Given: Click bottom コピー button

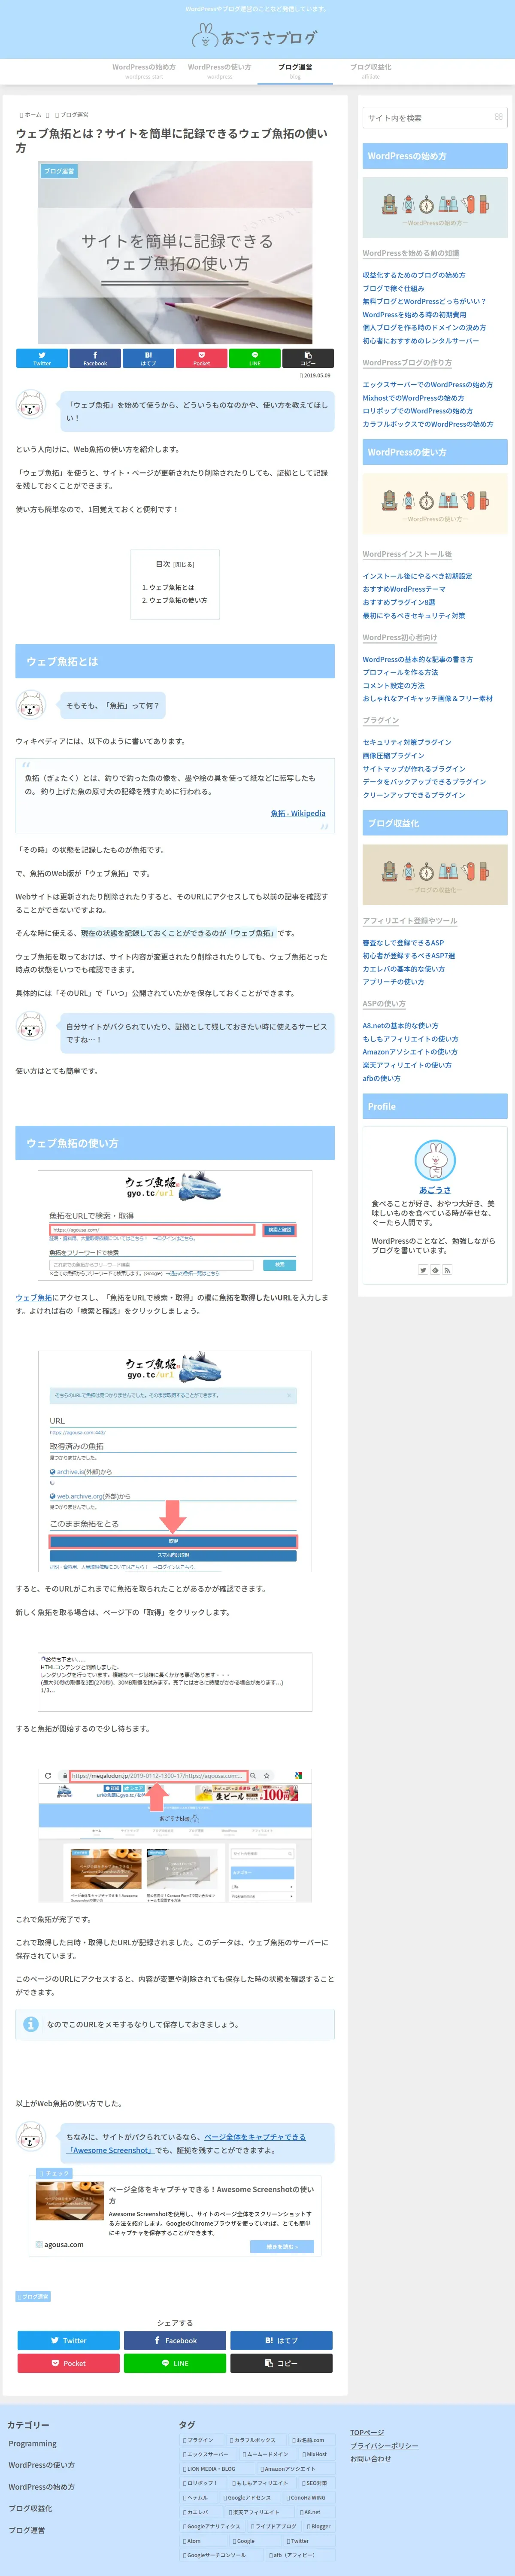Looking at the screenshot, I should 281,2364.
